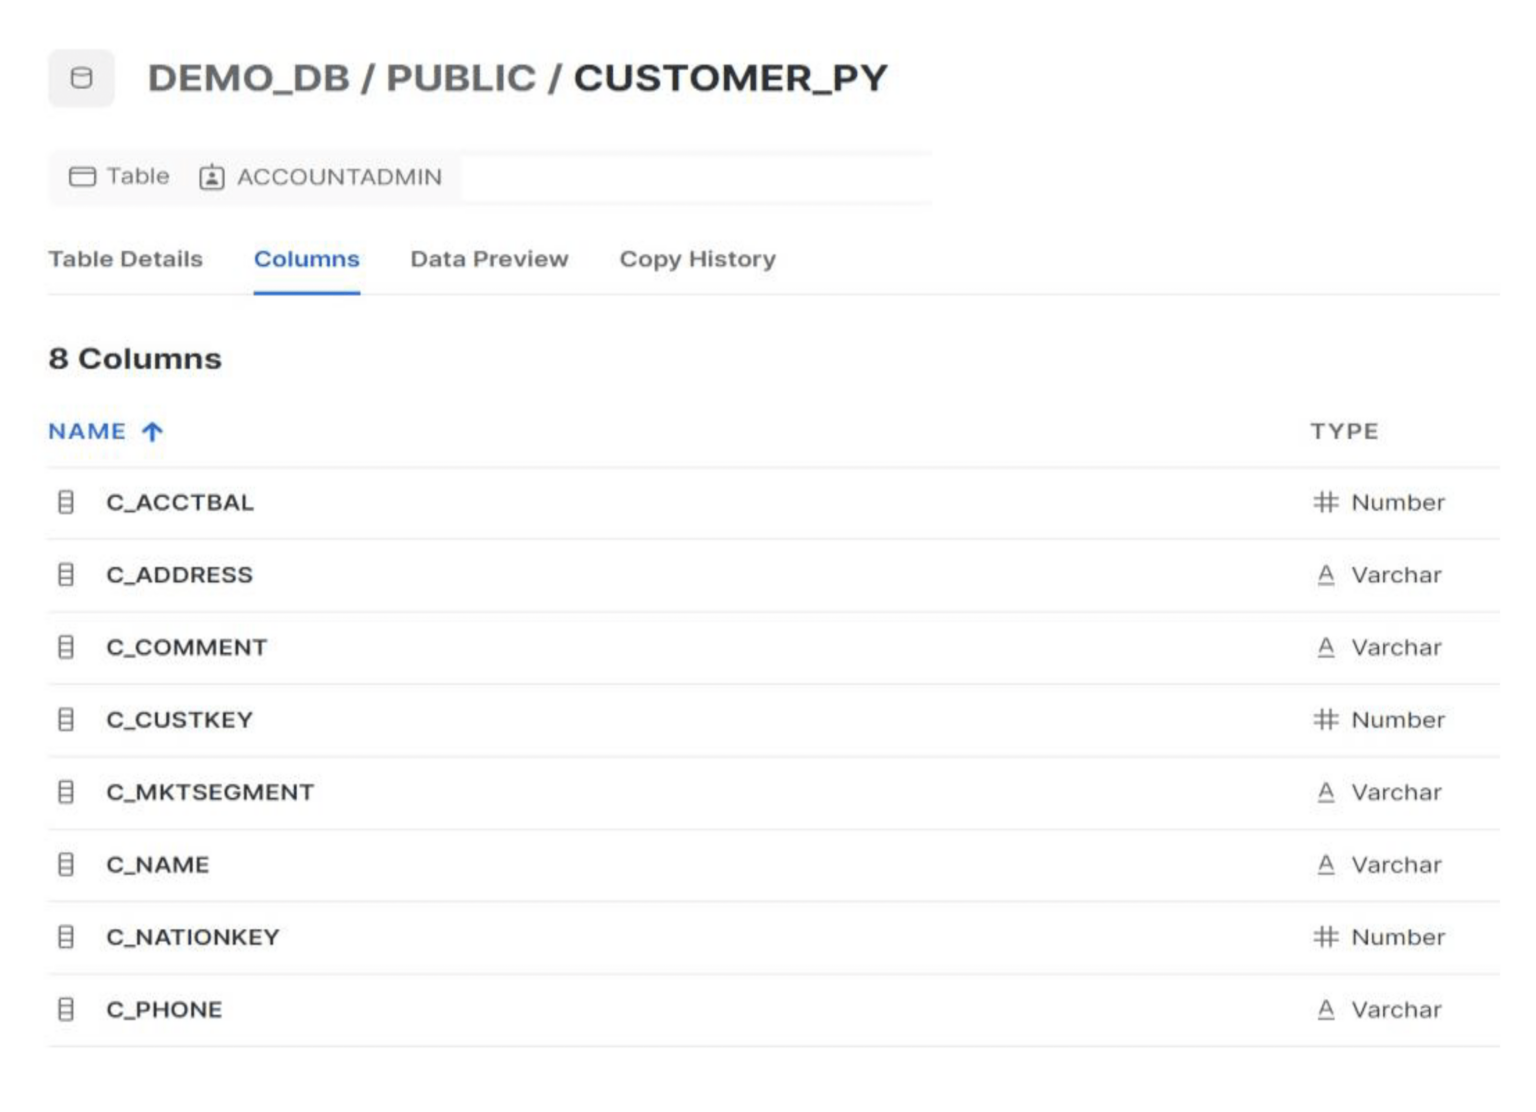The height and width of the screenshot is (1112, 1536).
Task: Click the column icon next to C_ACCTBAL
Action: coord(66,502)
